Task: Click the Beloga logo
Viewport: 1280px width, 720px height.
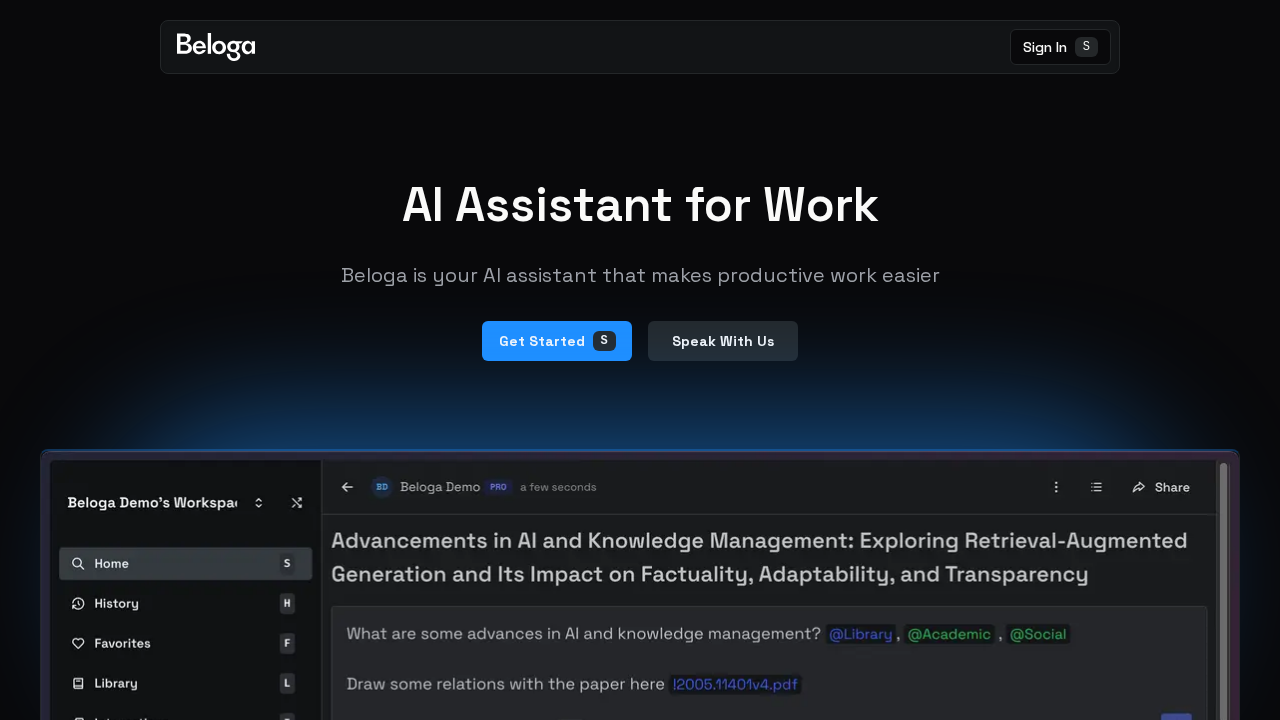Action: click(215, 46)
